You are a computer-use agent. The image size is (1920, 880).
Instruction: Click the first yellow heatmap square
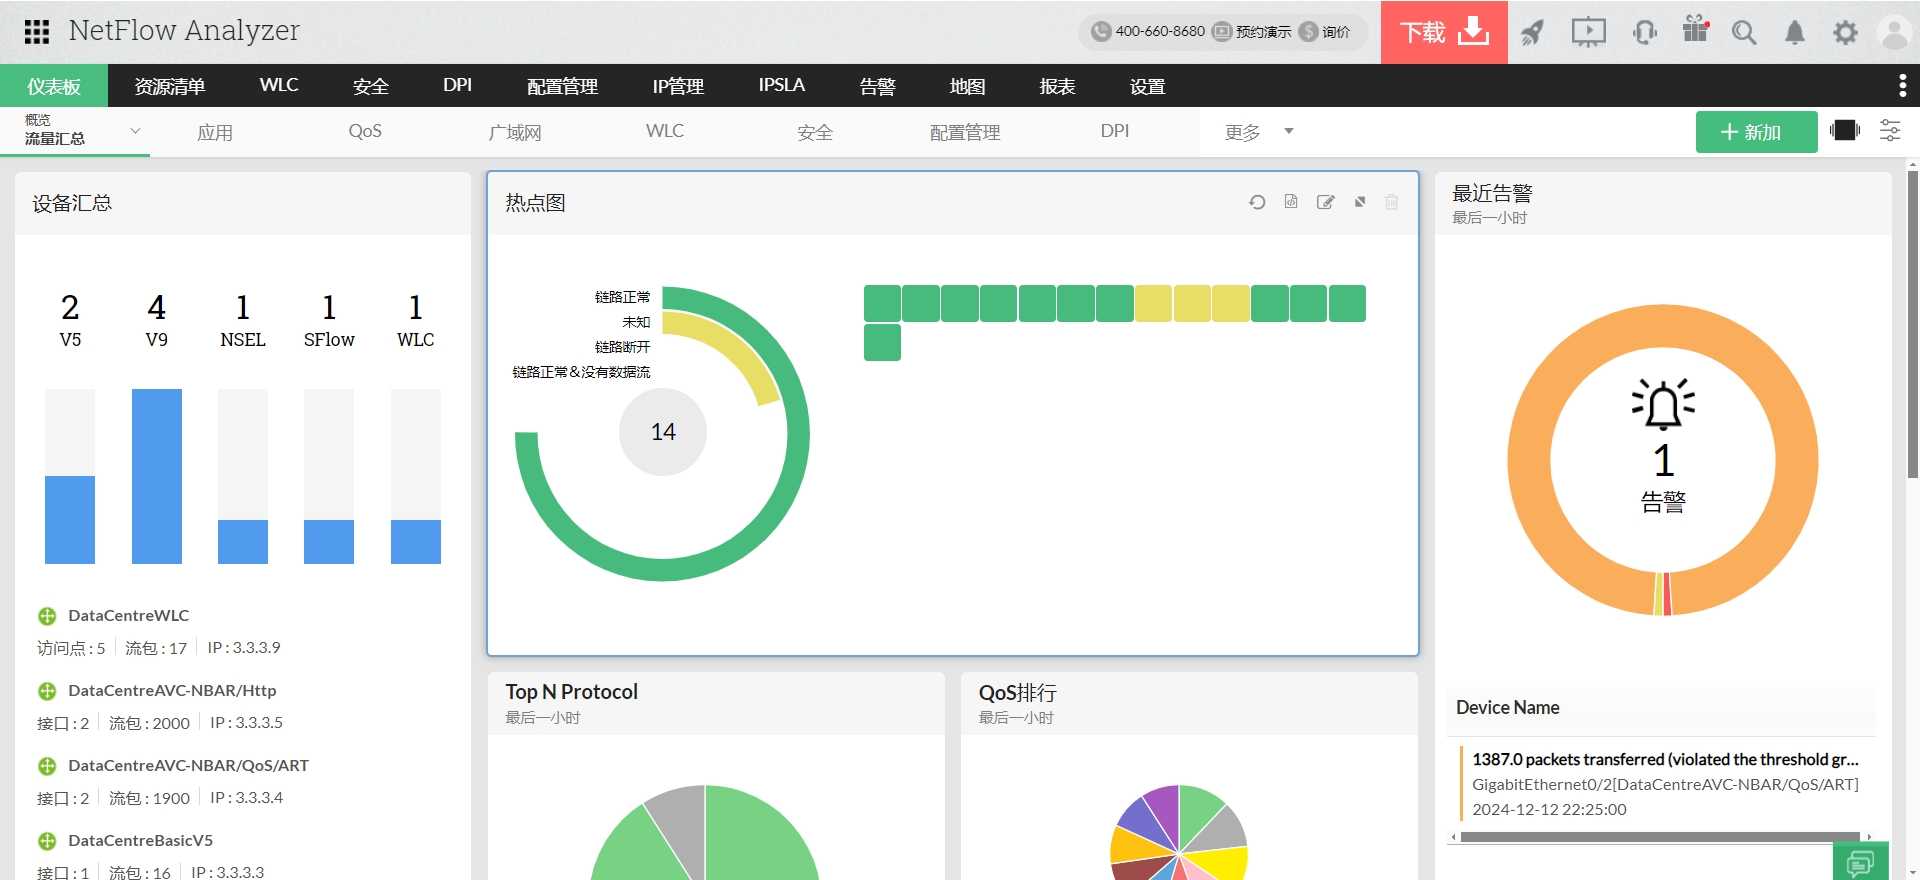pyautogui.click(x=1153, y=303)
